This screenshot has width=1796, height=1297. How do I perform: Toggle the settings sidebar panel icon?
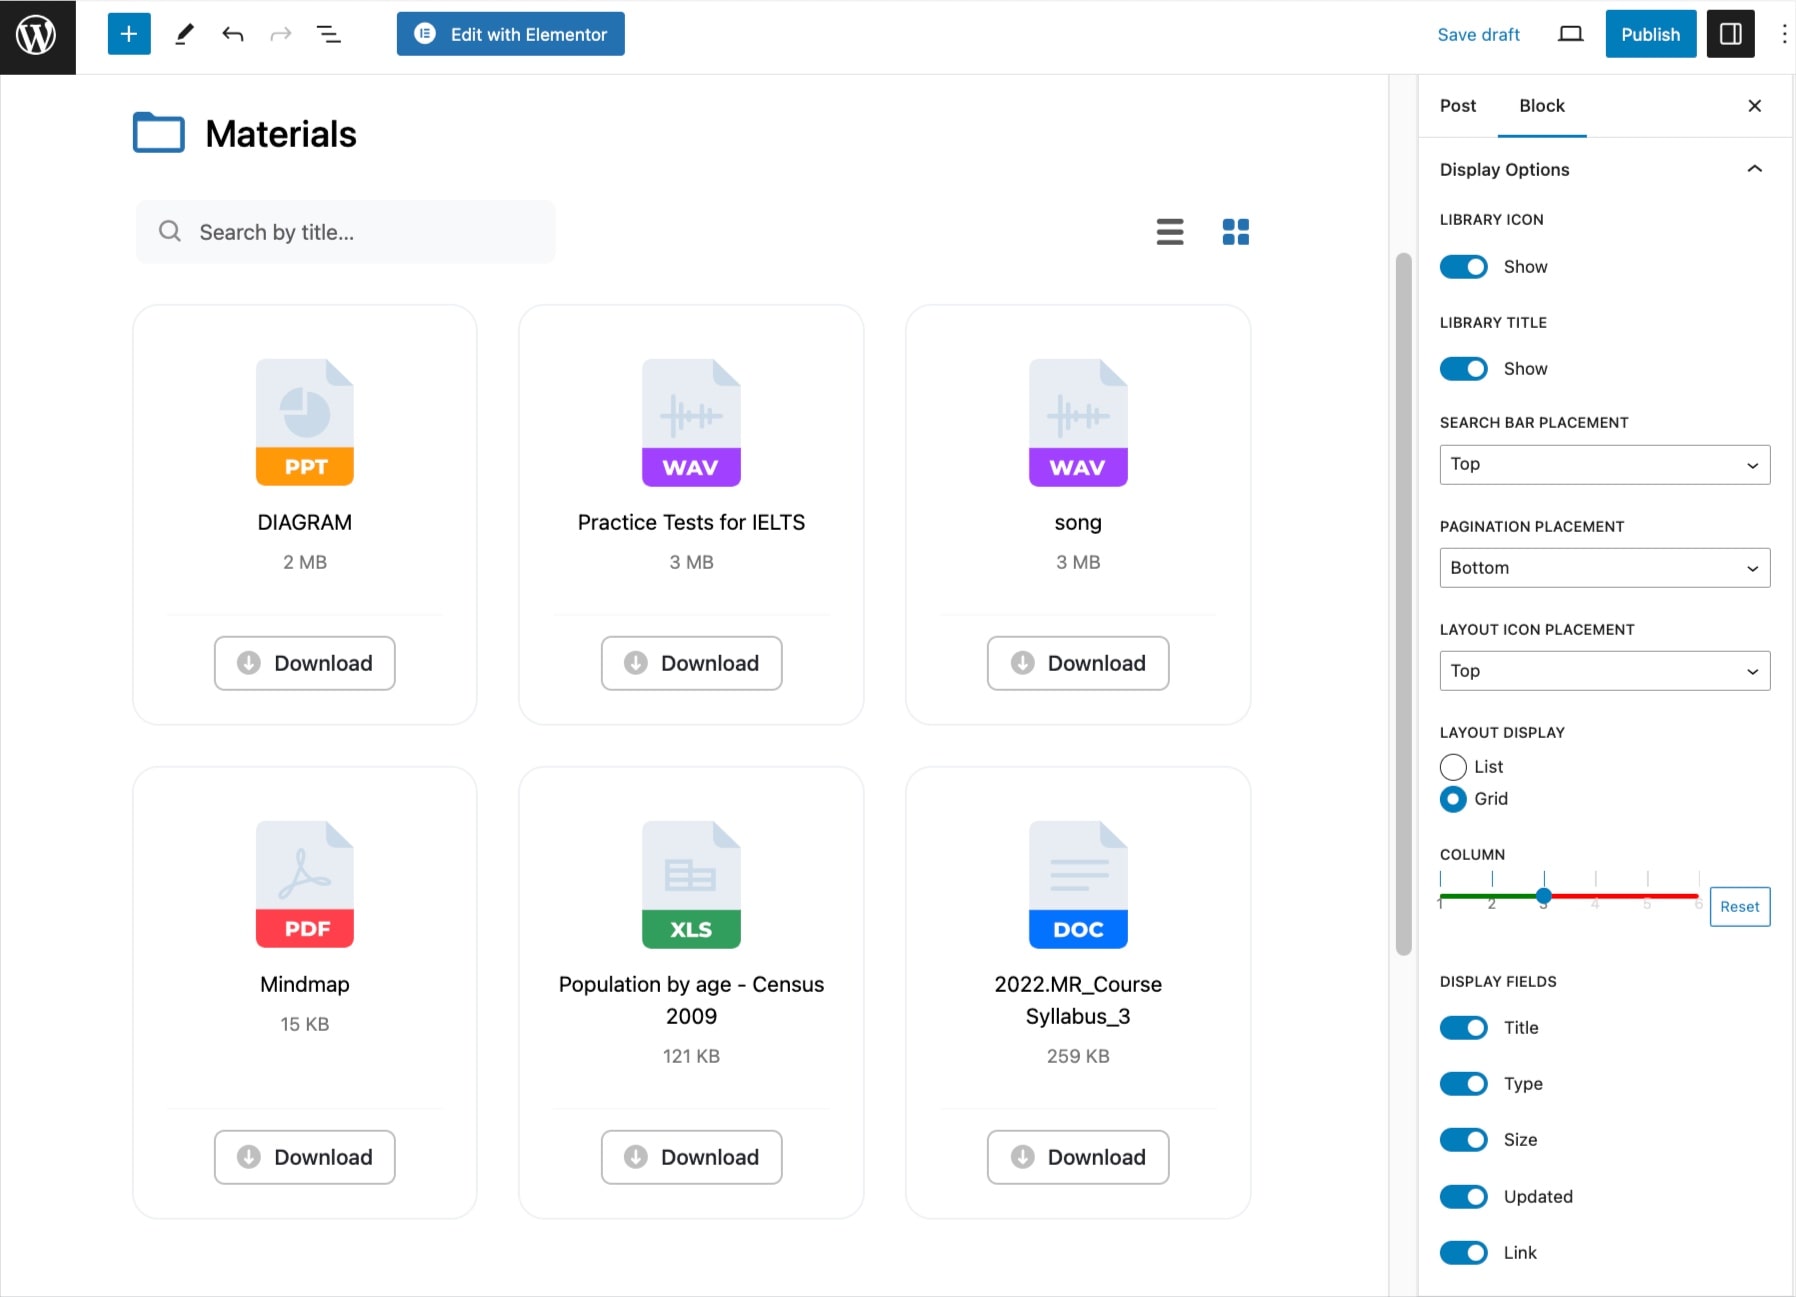[1731, 34]
